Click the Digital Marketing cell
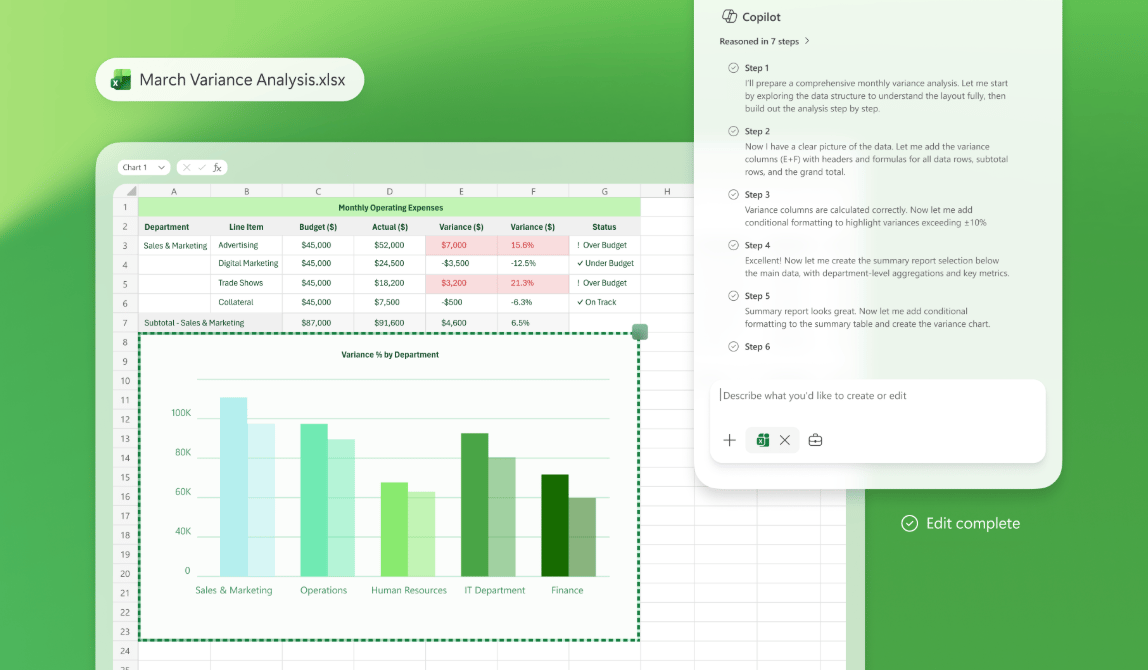Image resolution: width=1148 pixels, height=670 pixels. (247, 264)
